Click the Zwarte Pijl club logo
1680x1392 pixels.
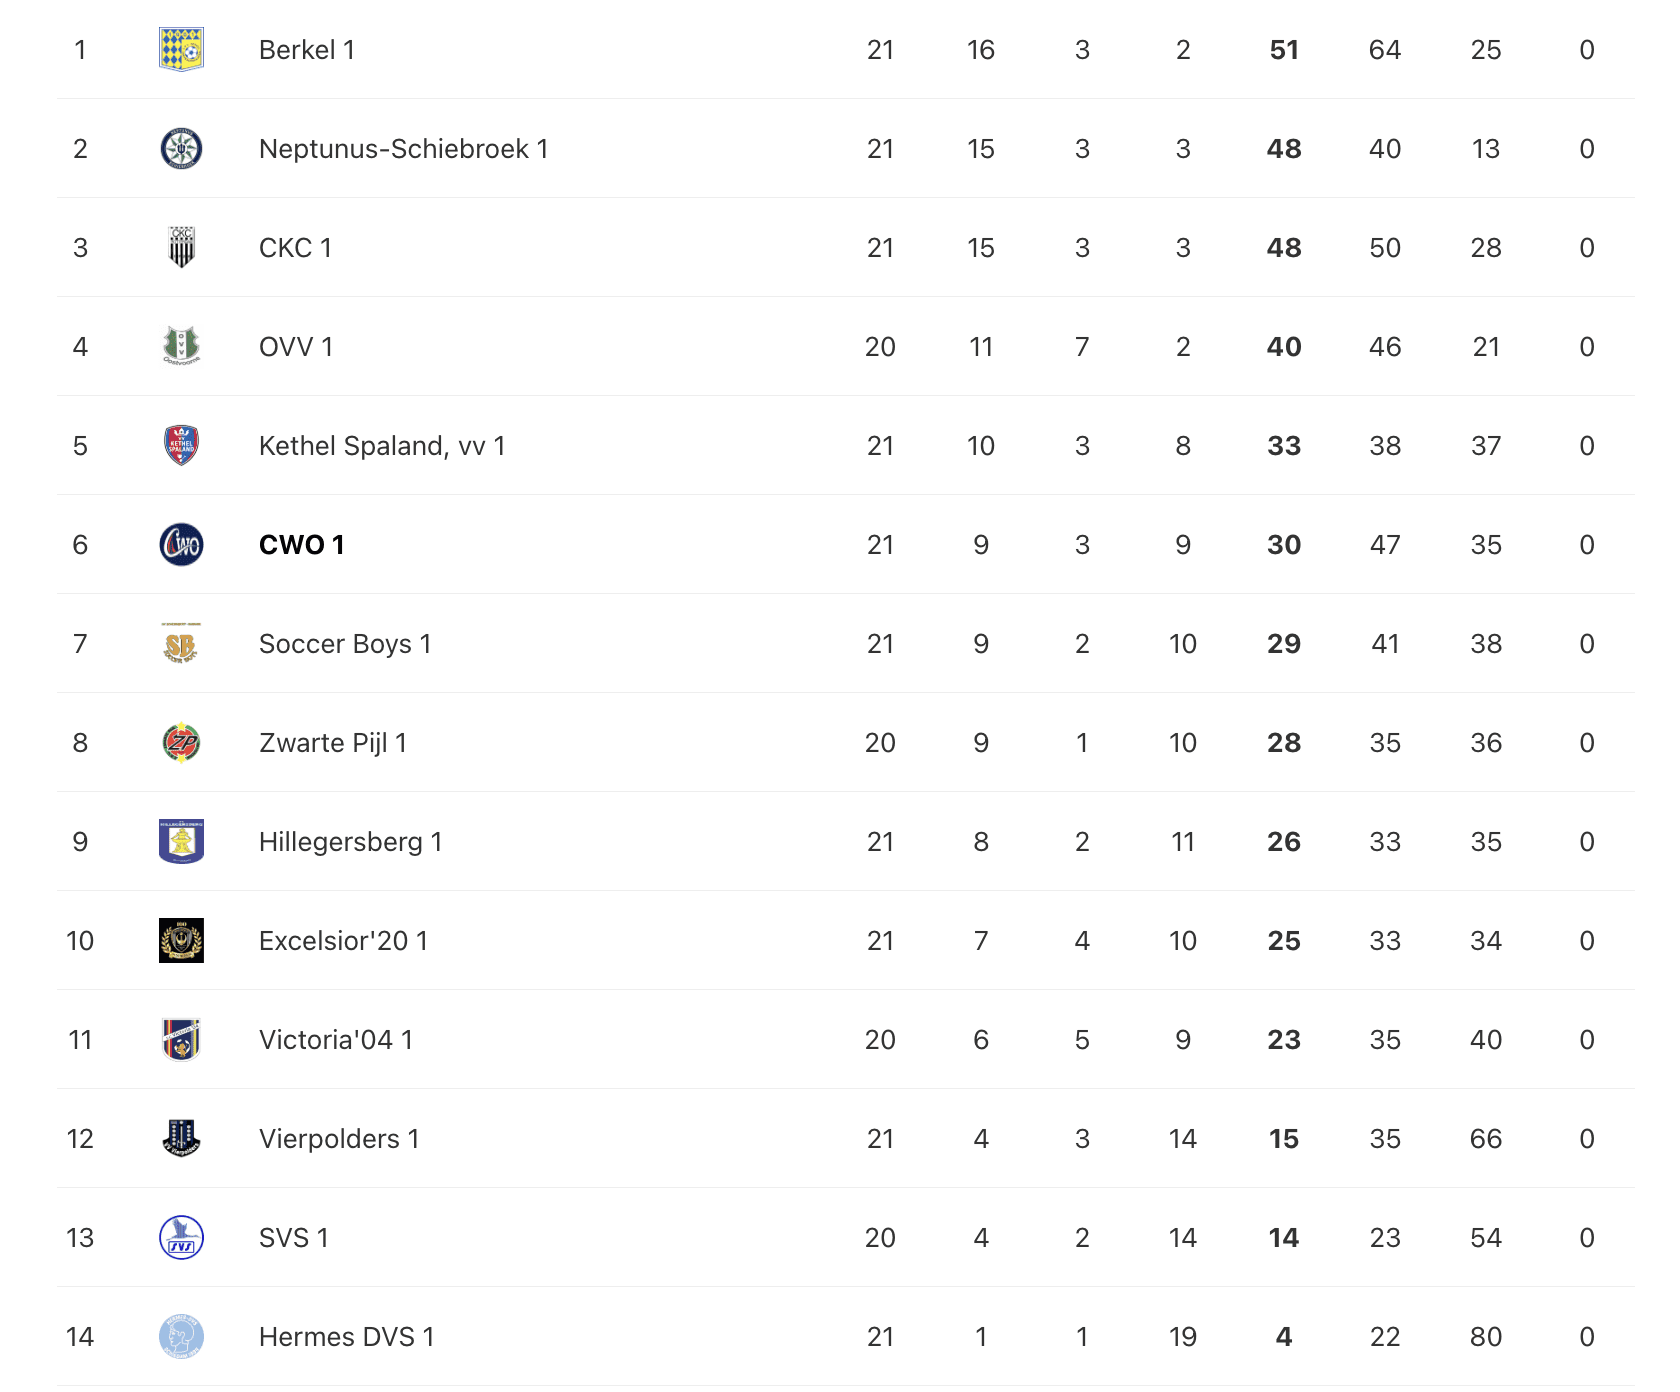click(x=181, y=742)
